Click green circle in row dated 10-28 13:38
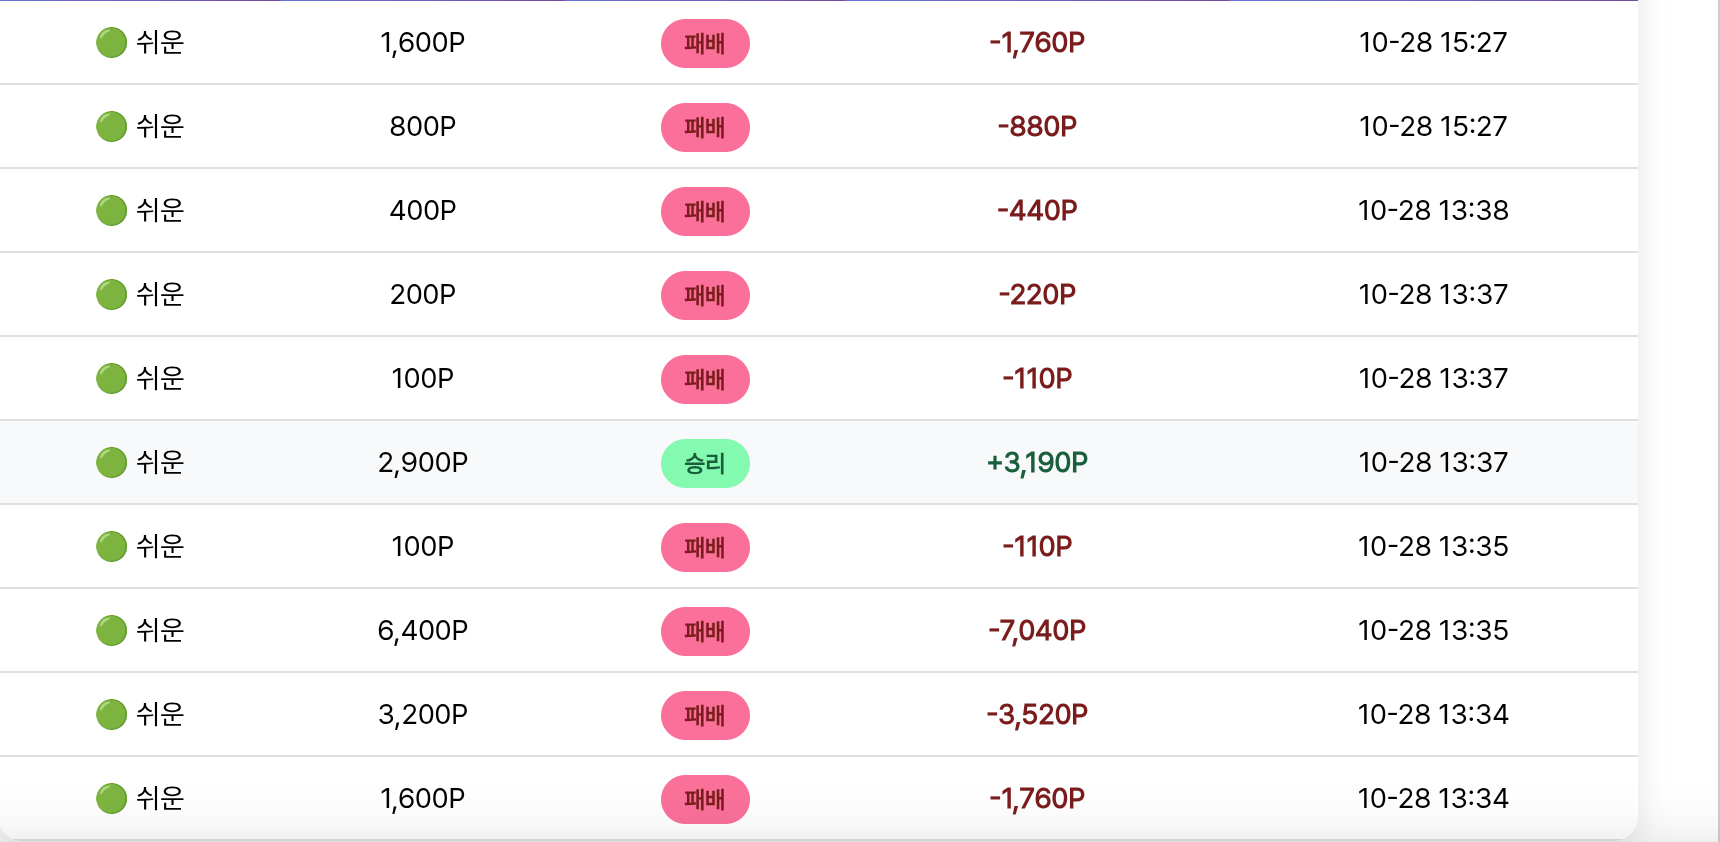 tap(111, 211)
